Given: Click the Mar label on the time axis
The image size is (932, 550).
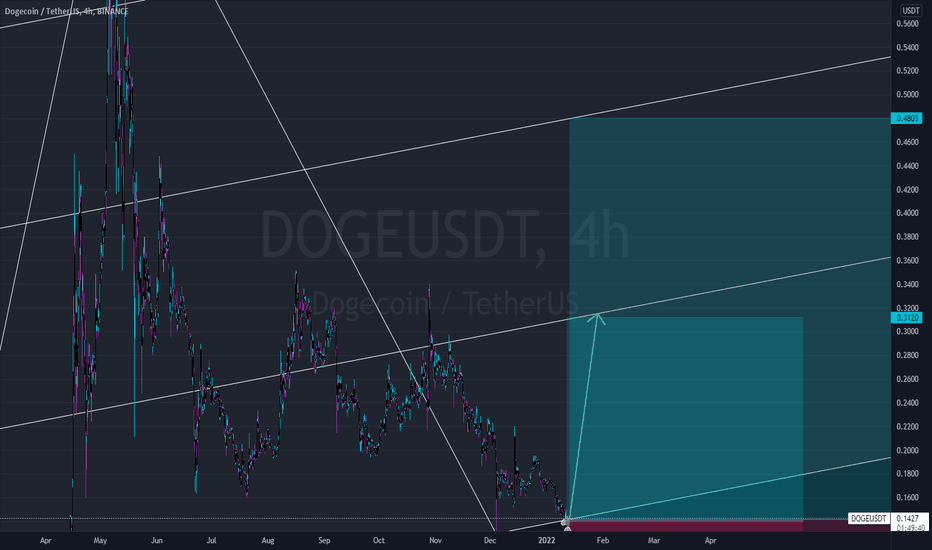Looking at the screenshot, I should tap(654, 540).
